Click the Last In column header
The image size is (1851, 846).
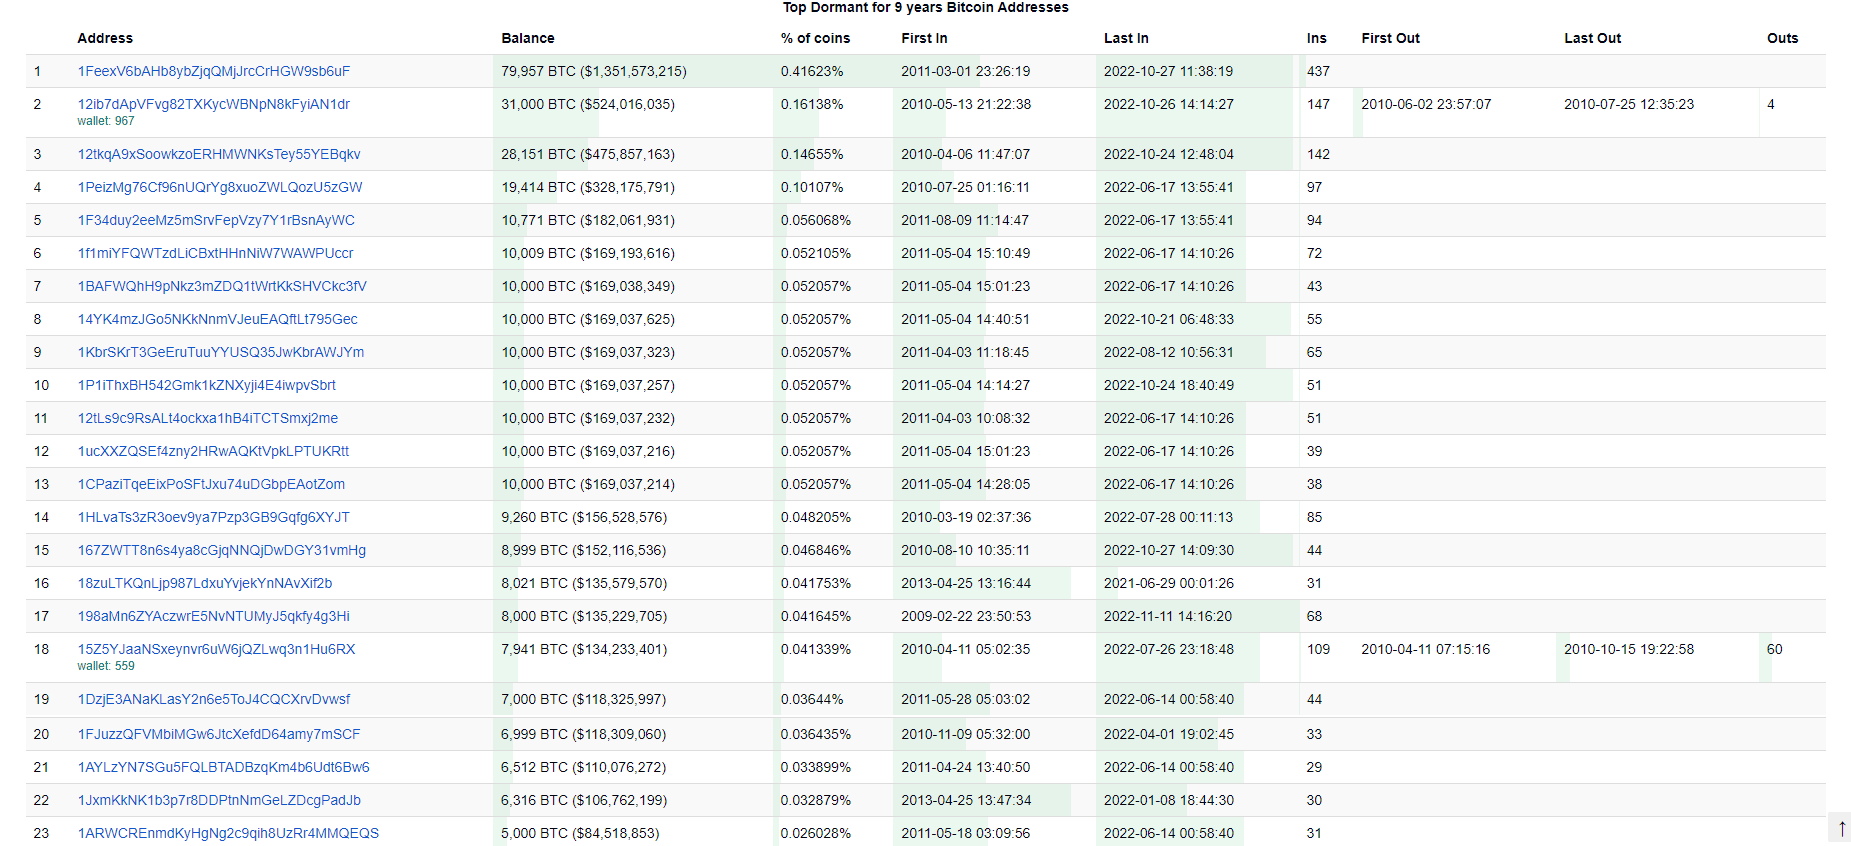pos(1126,38)
